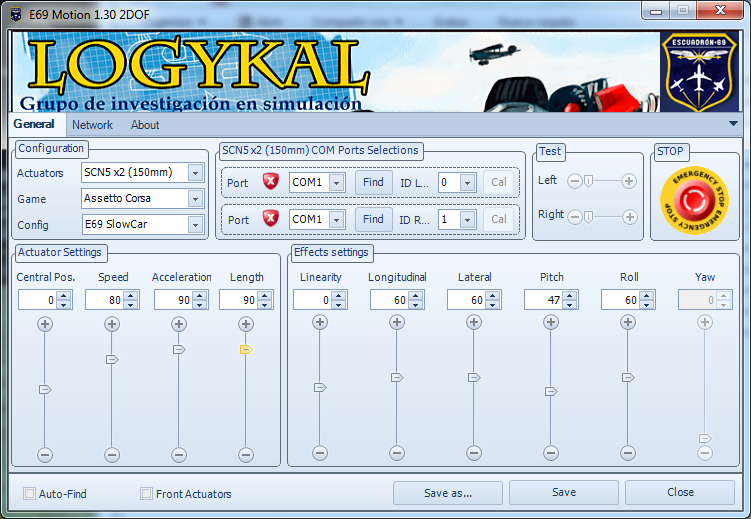The width and height of the screenshot is (751, 519).
Task: Open the first Port COM1 dropdown
Action: coord(337,183)
